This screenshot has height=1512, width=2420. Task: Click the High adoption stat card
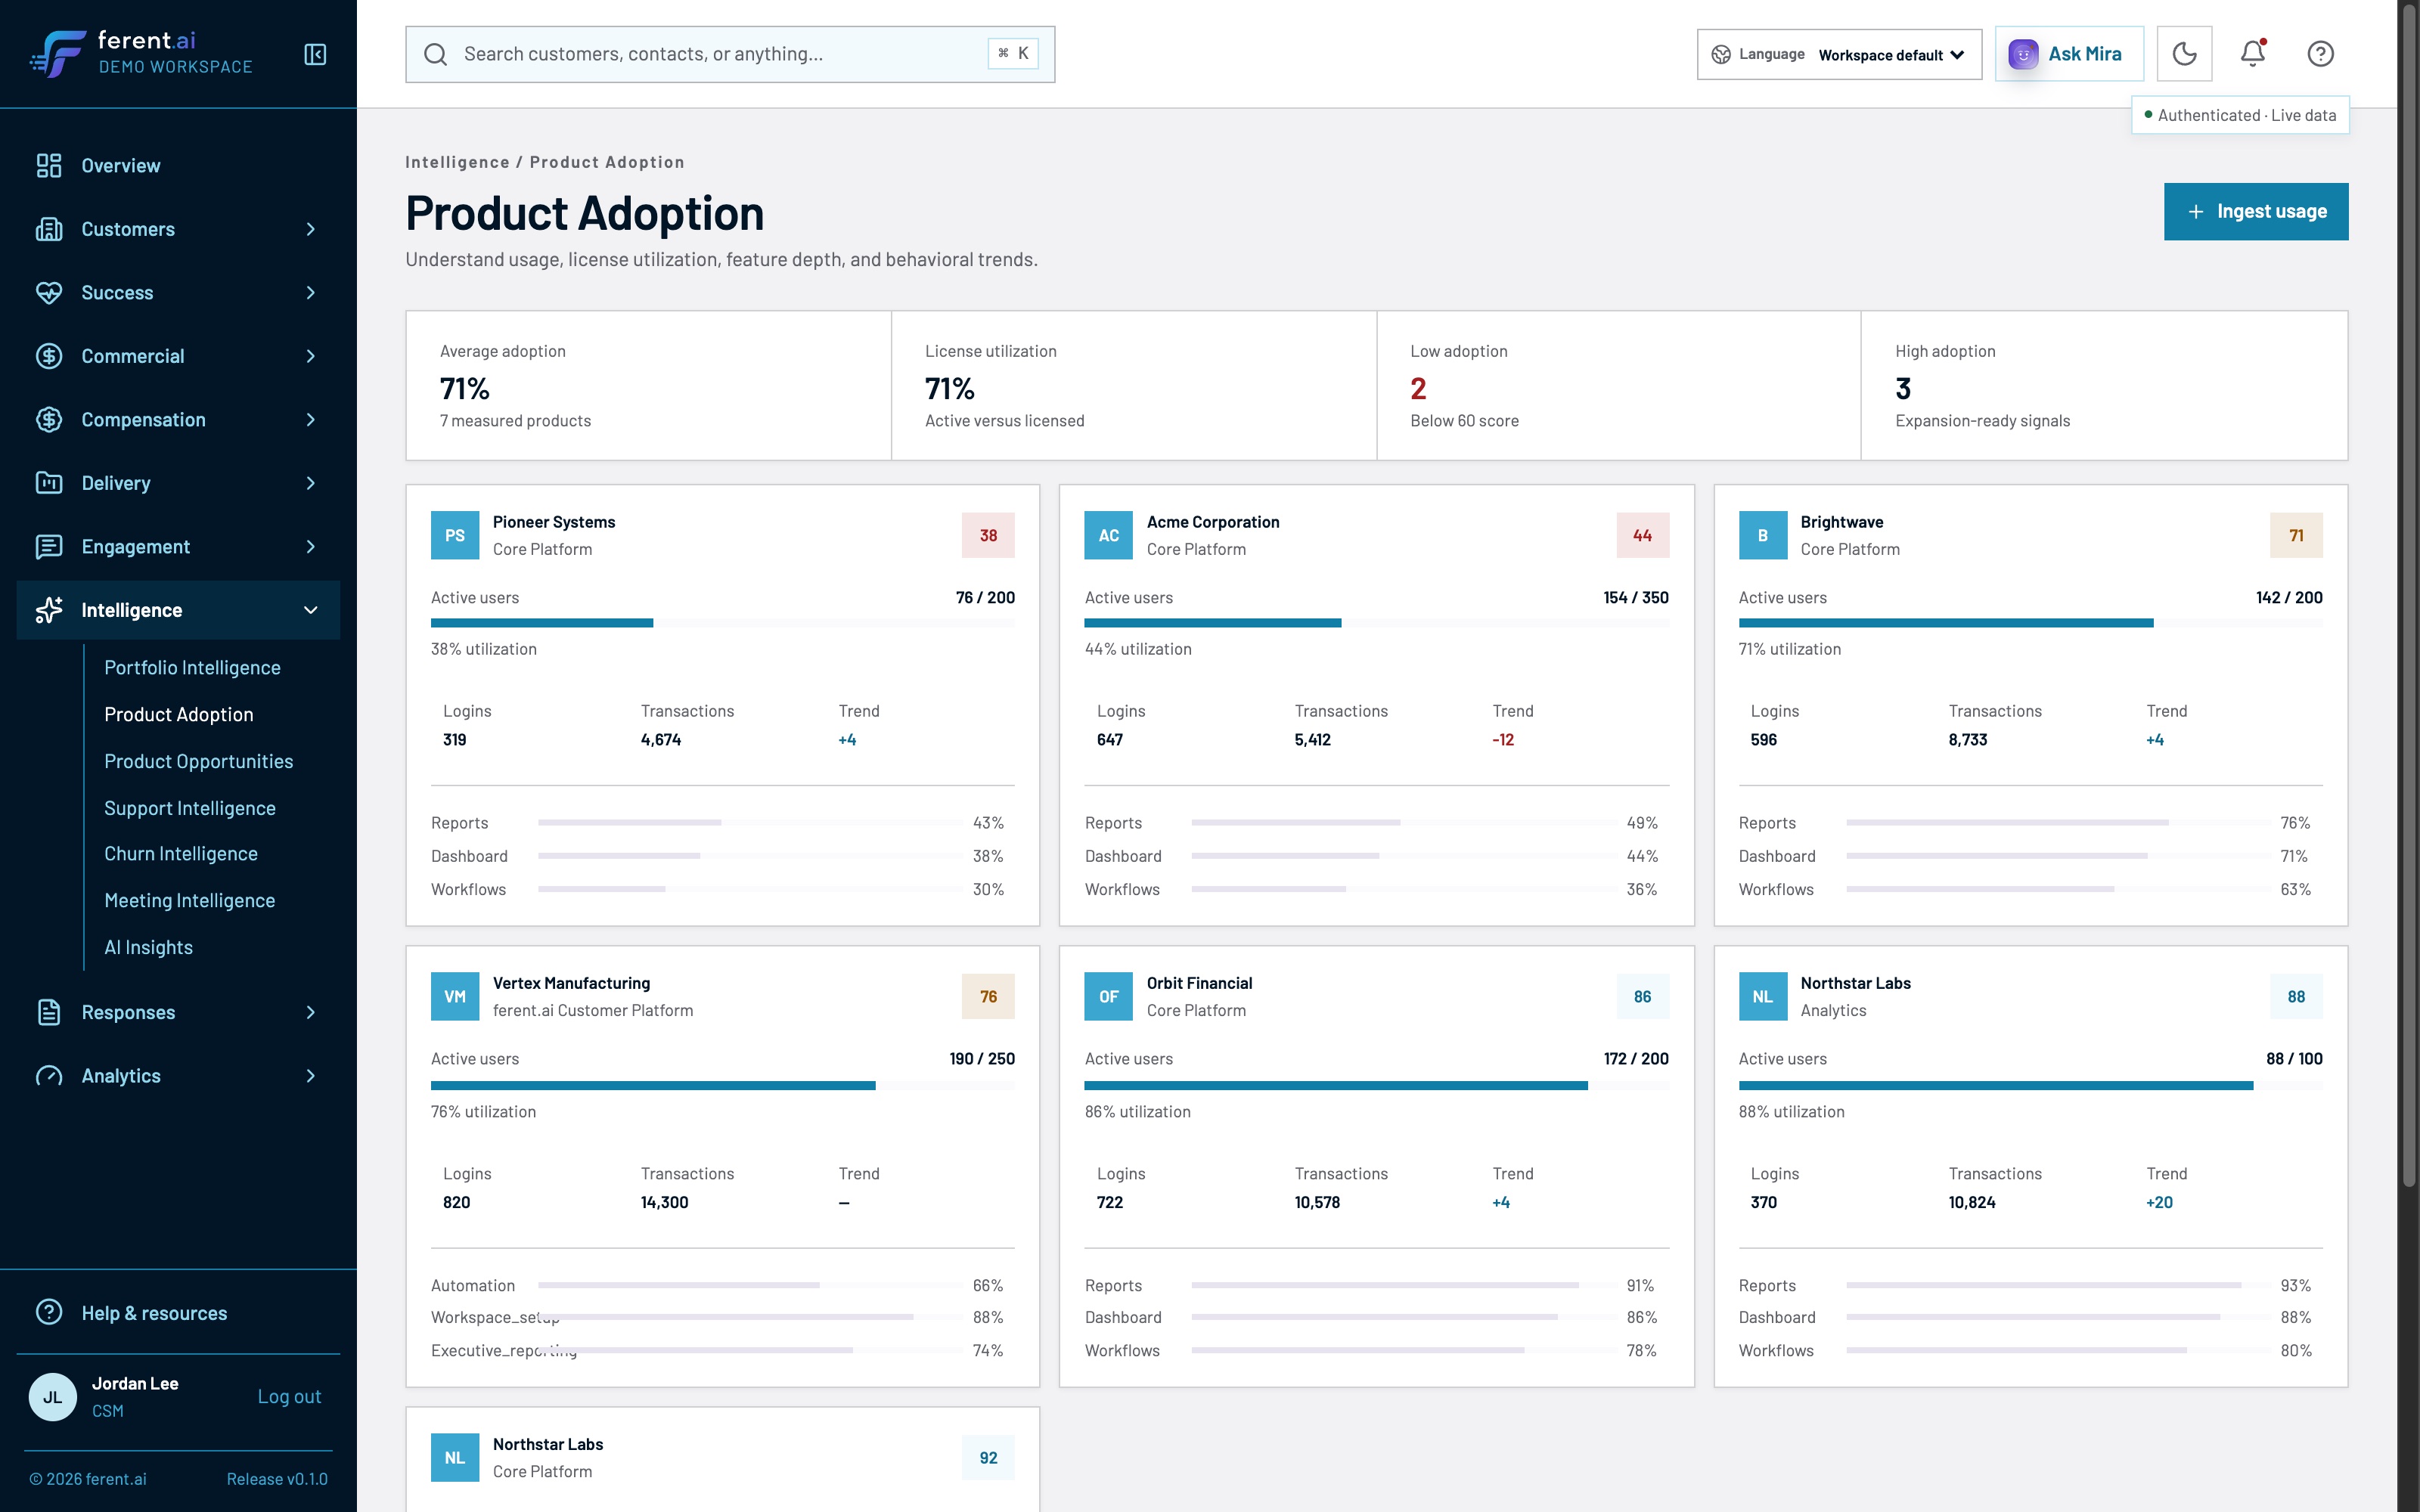pyautogui.click(x=2104, y=386)
